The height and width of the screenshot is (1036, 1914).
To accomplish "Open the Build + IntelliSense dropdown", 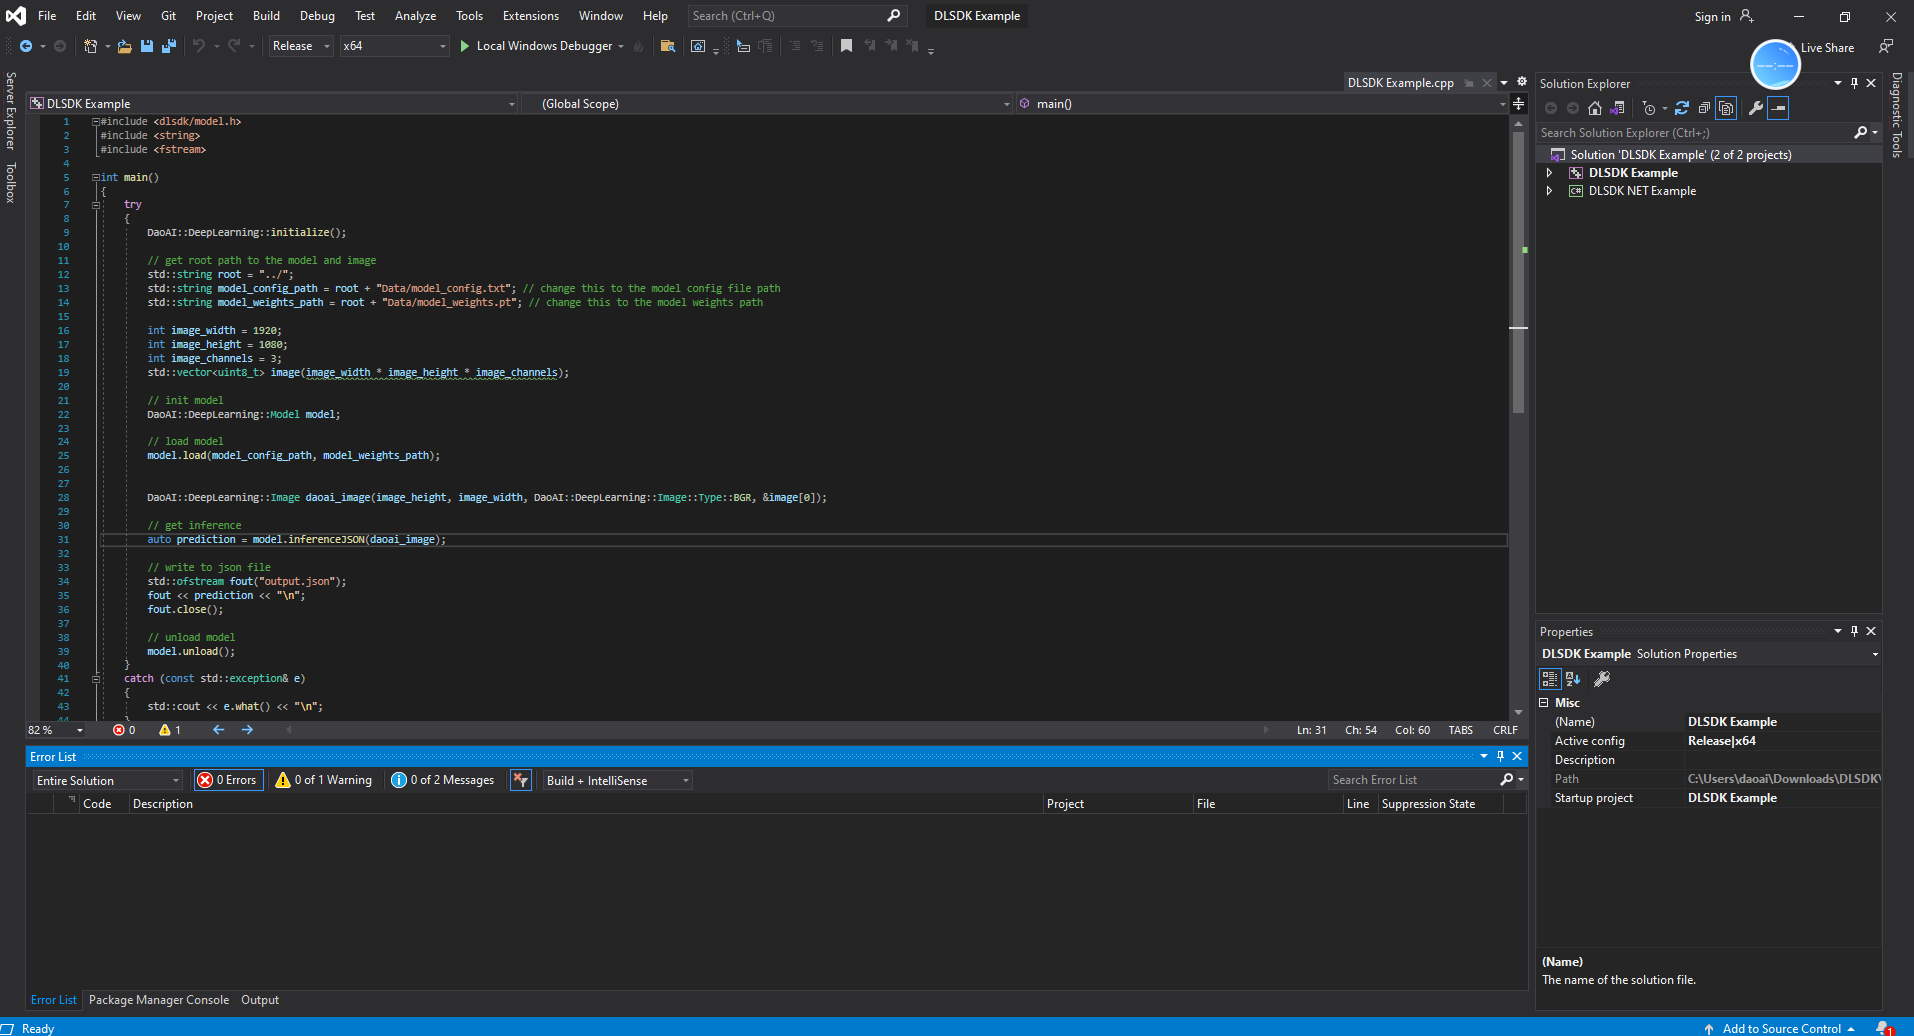I will coord(618,780).
